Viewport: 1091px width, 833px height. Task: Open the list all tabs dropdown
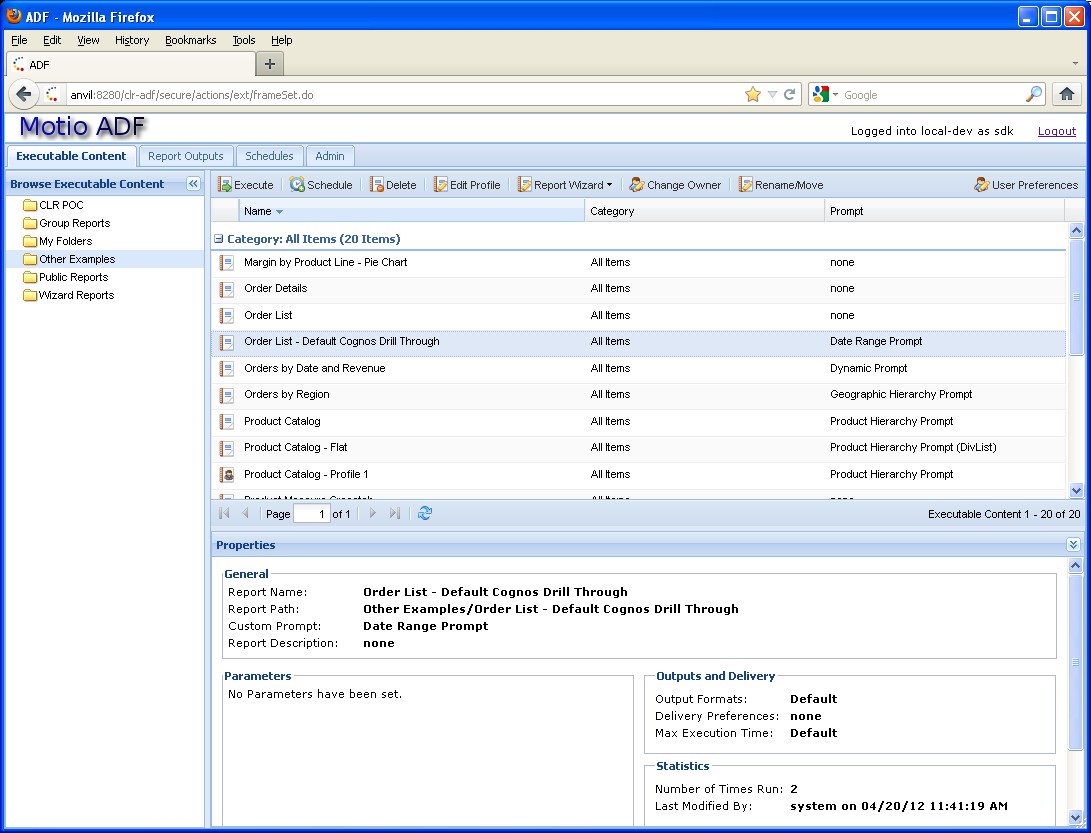(1075, 63)
